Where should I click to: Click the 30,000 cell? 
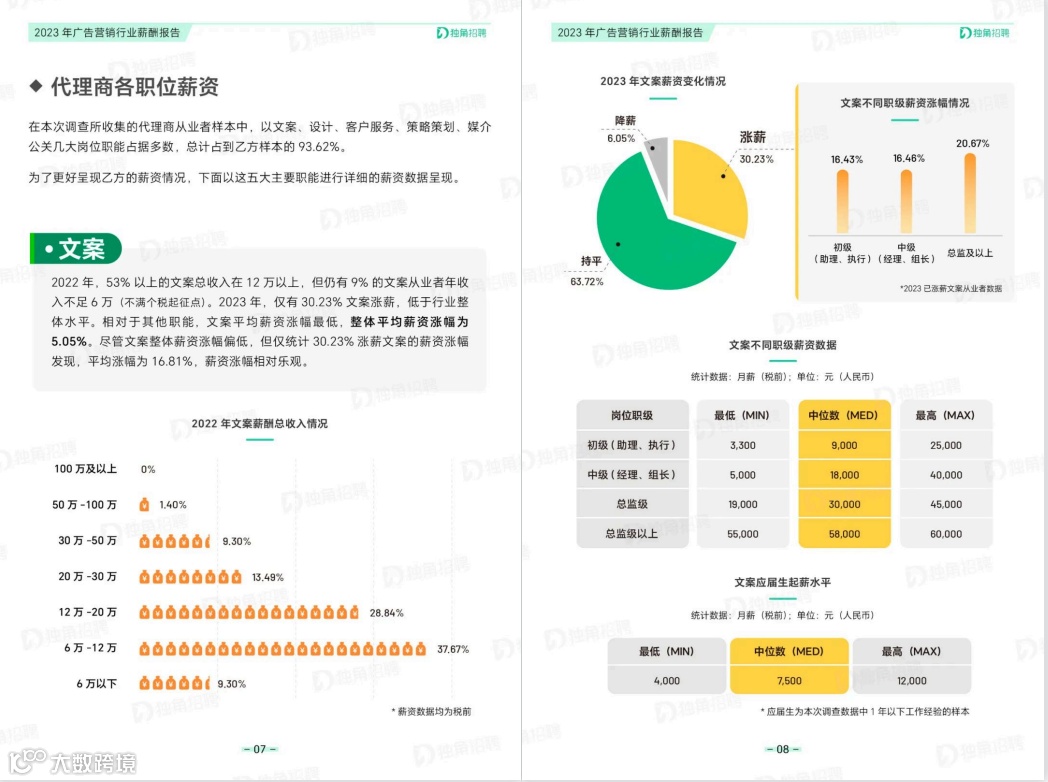point(844,505)
